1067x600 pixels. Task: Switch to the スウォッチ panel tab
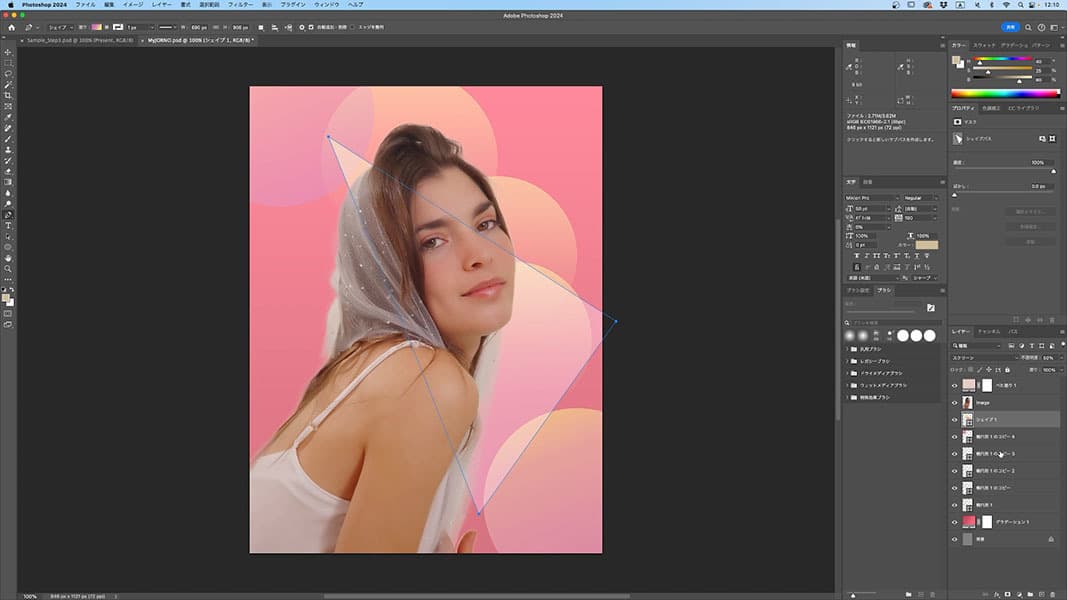984,45
